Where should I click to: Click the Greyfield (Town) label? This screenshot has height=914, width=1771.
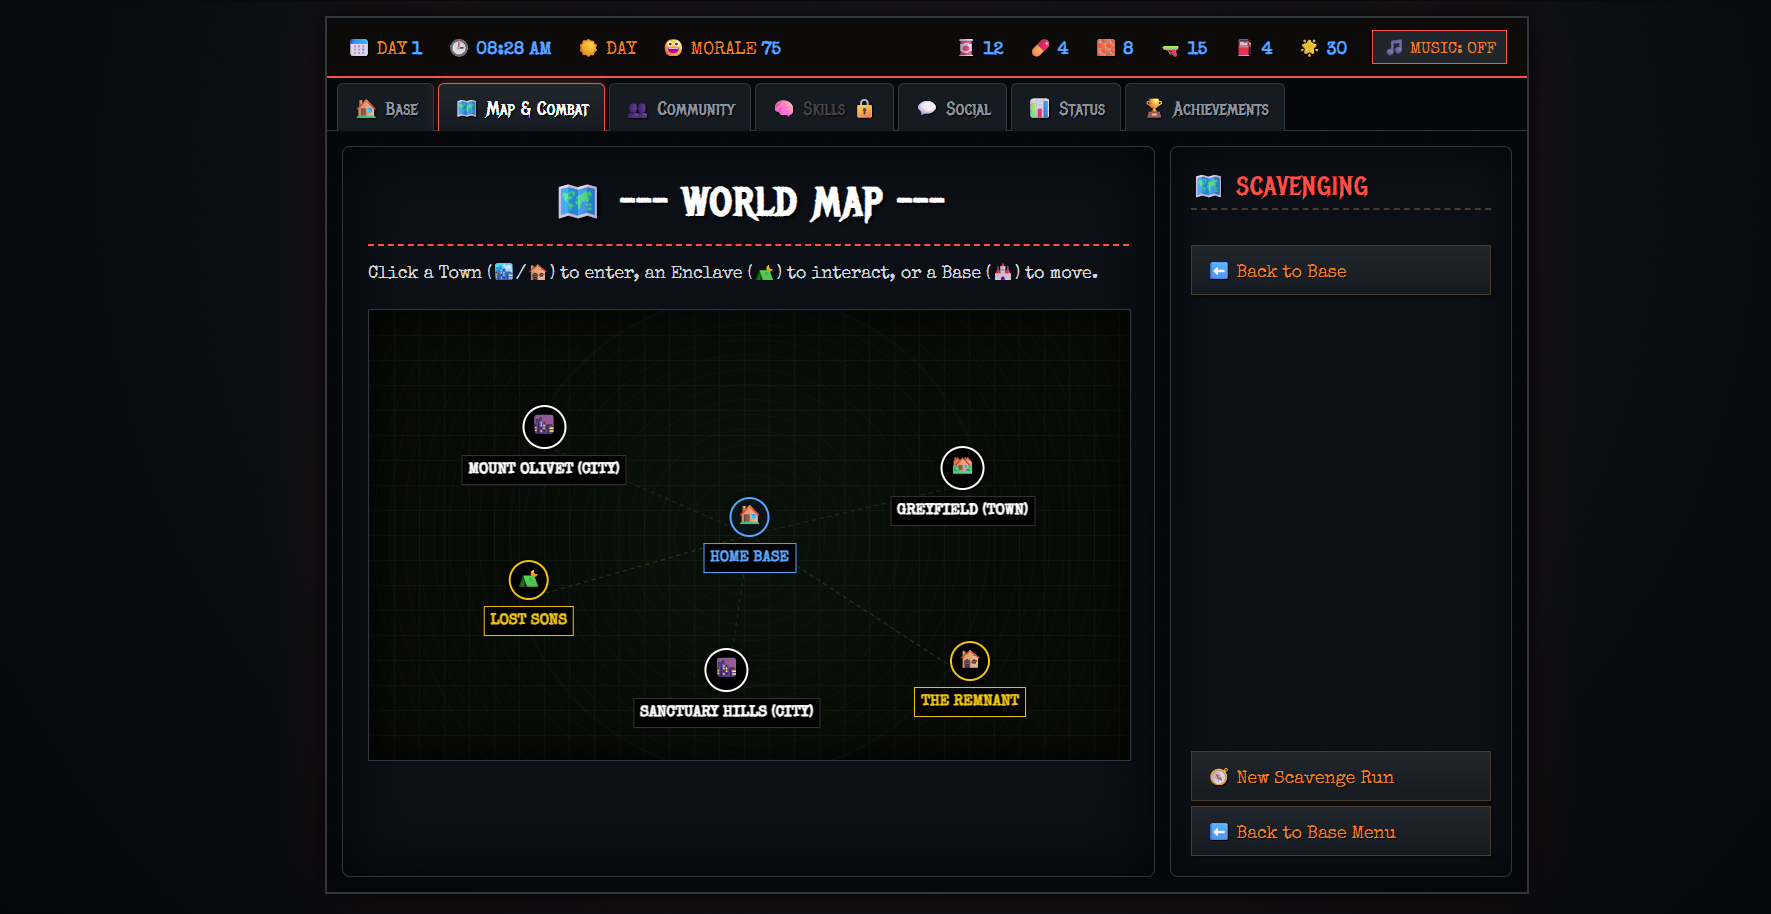[x=962, y=509]
